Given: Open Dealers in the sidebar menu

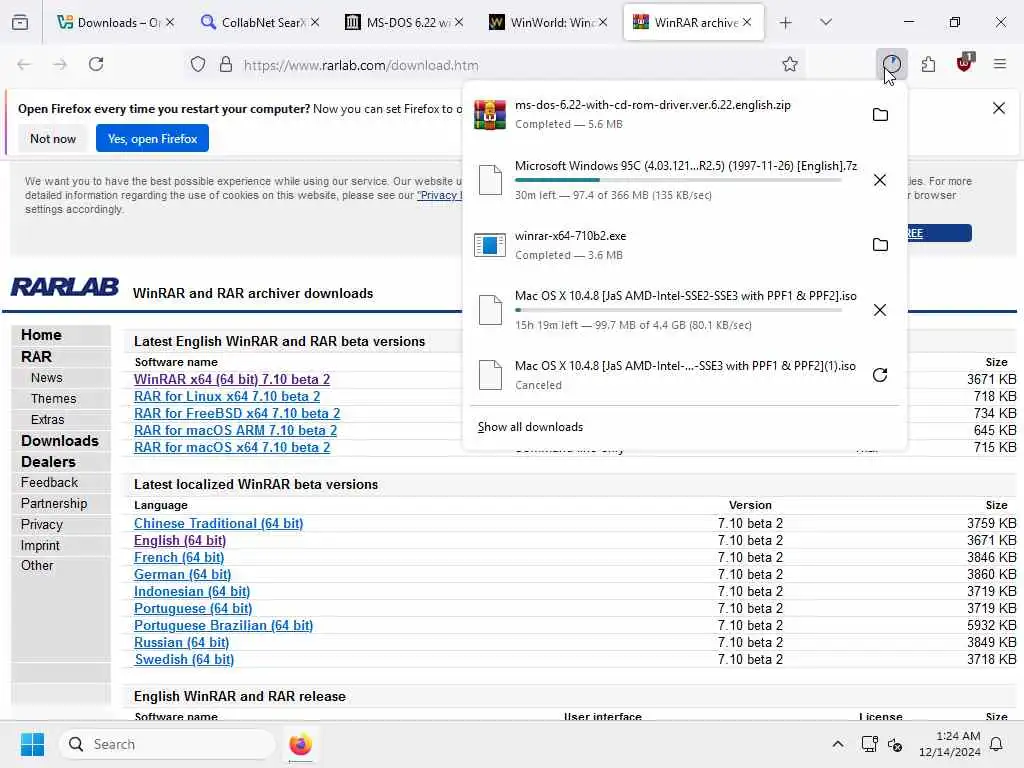Looking at the screenshot, I should (48, 462).
